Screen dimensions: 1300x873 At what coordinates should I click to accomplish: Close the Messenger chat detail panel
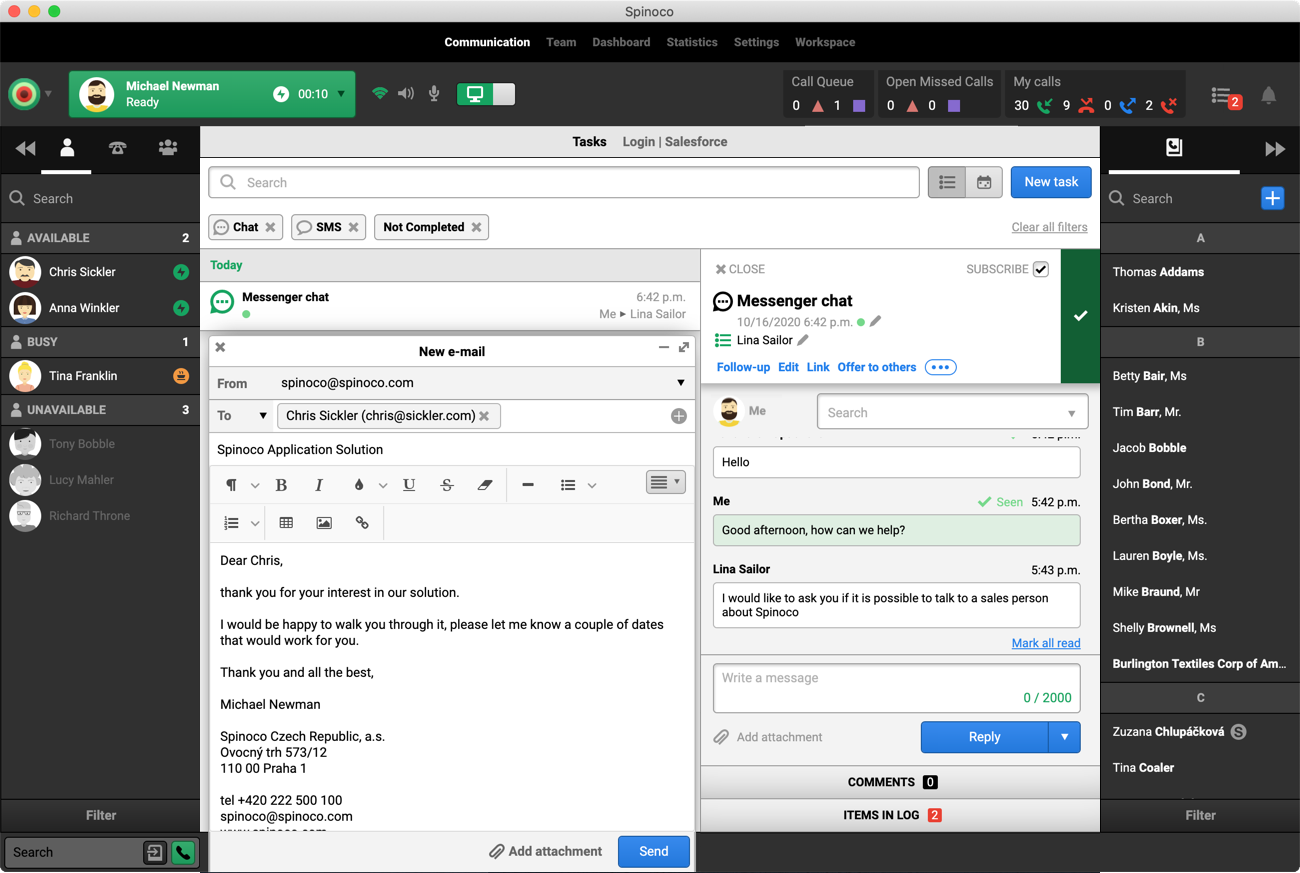point(740,269)
